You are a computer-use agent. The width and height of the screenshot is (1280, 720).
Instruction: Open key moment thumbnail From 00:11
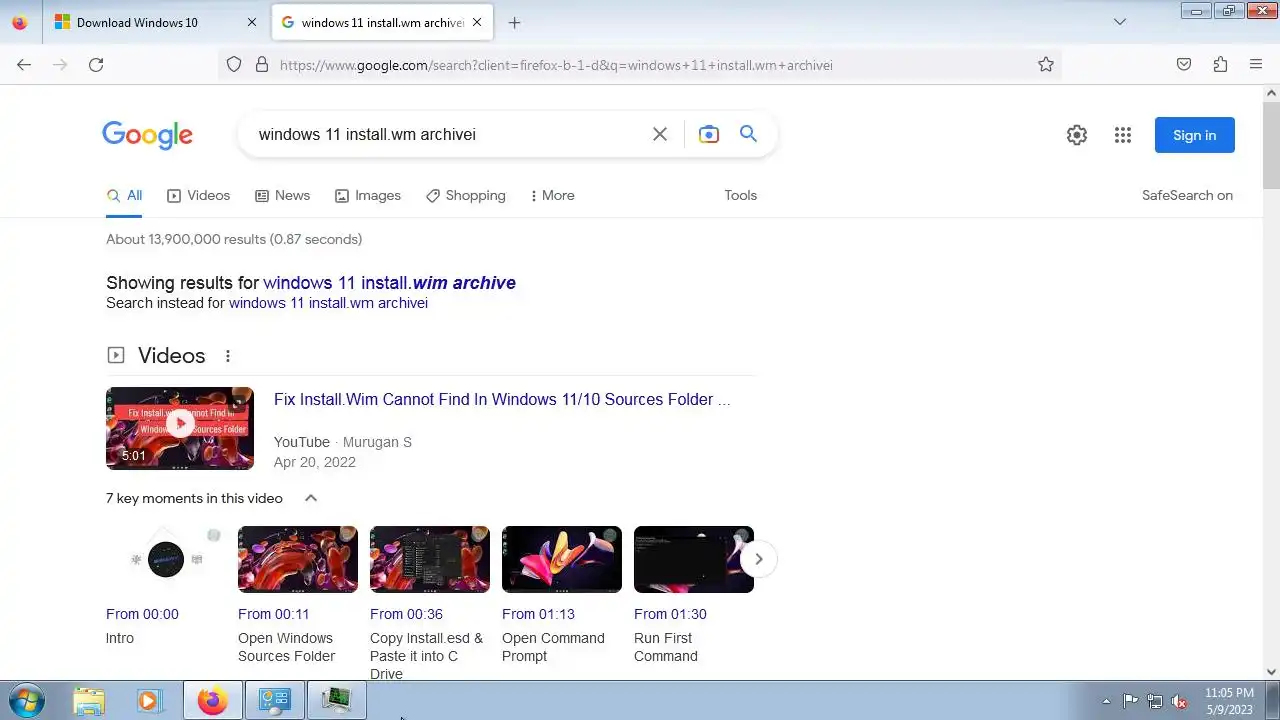(x=298, y=559)
